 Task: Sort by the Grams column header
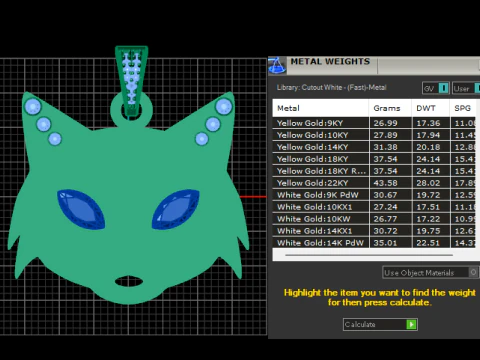point(390,108)
